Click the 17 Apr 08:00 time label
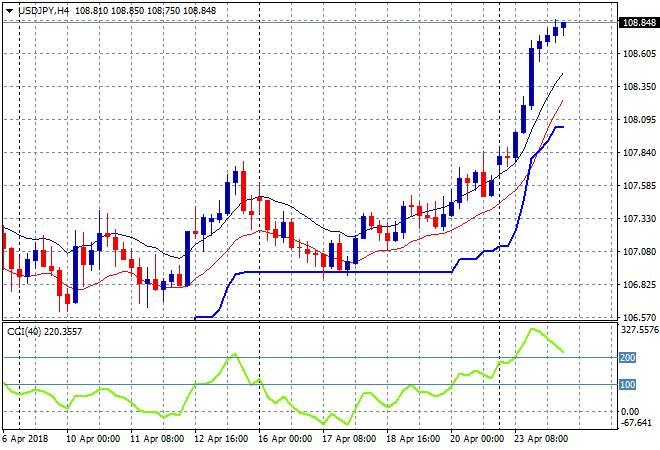660x450 pixels. point(349,439)
